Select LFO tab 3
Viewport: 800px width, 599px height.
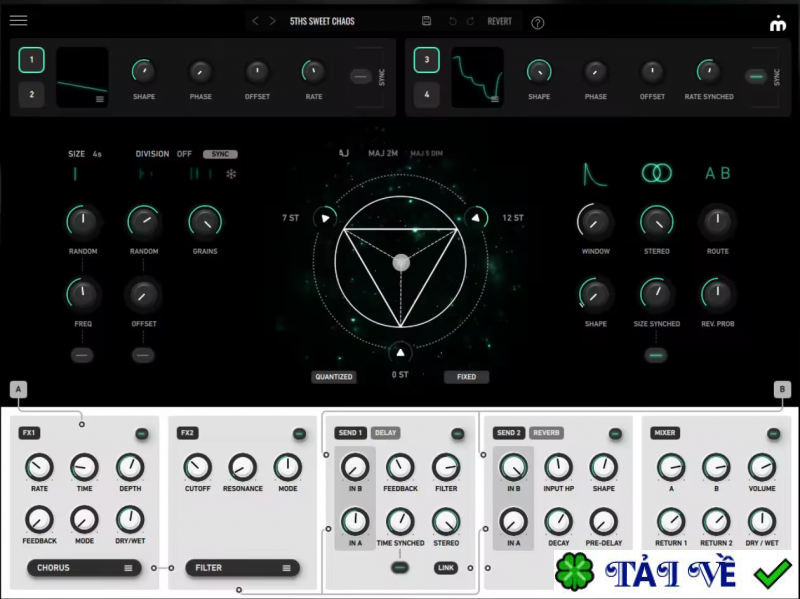tap(427, 60)
